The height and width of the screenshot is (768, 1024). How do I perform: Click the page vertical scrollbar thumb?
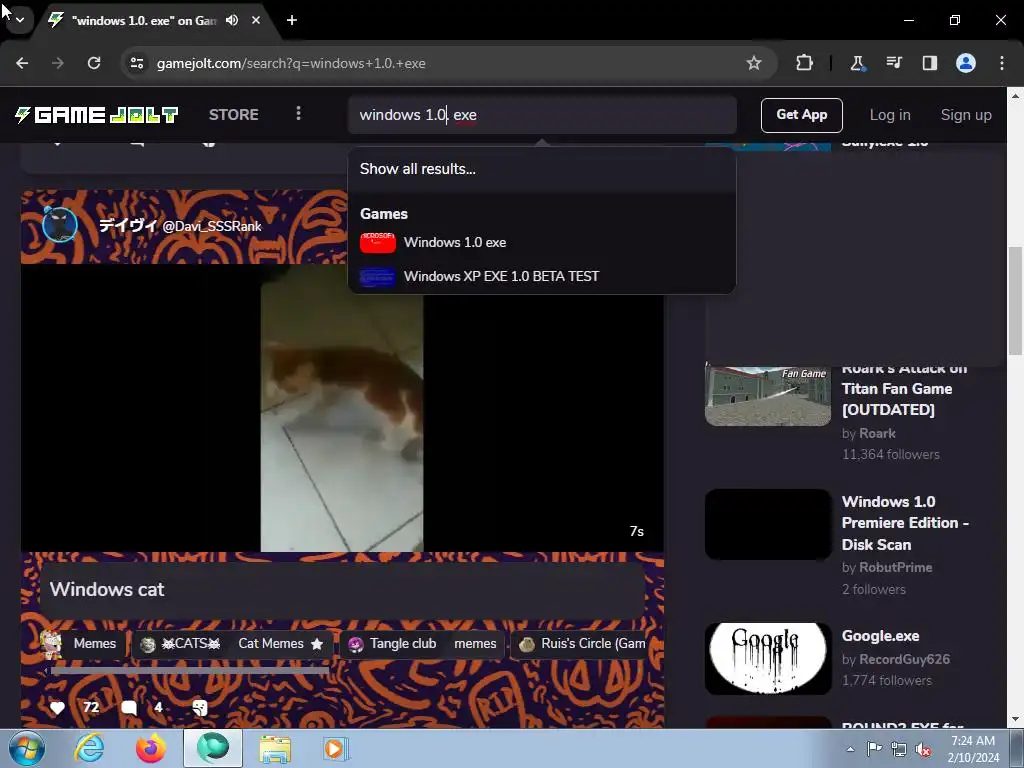click(x=1015, y=300)
